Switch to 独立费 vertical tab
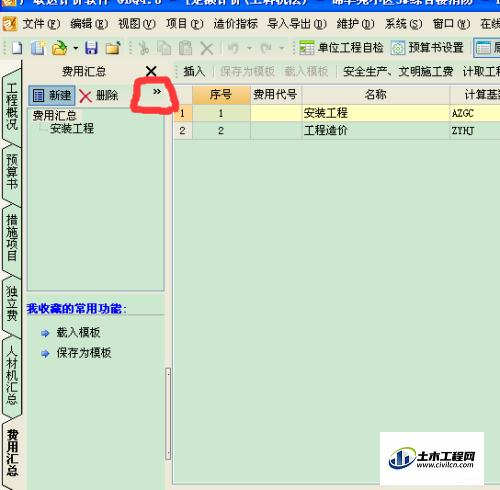The image size is (500, 490). (12, 303)
